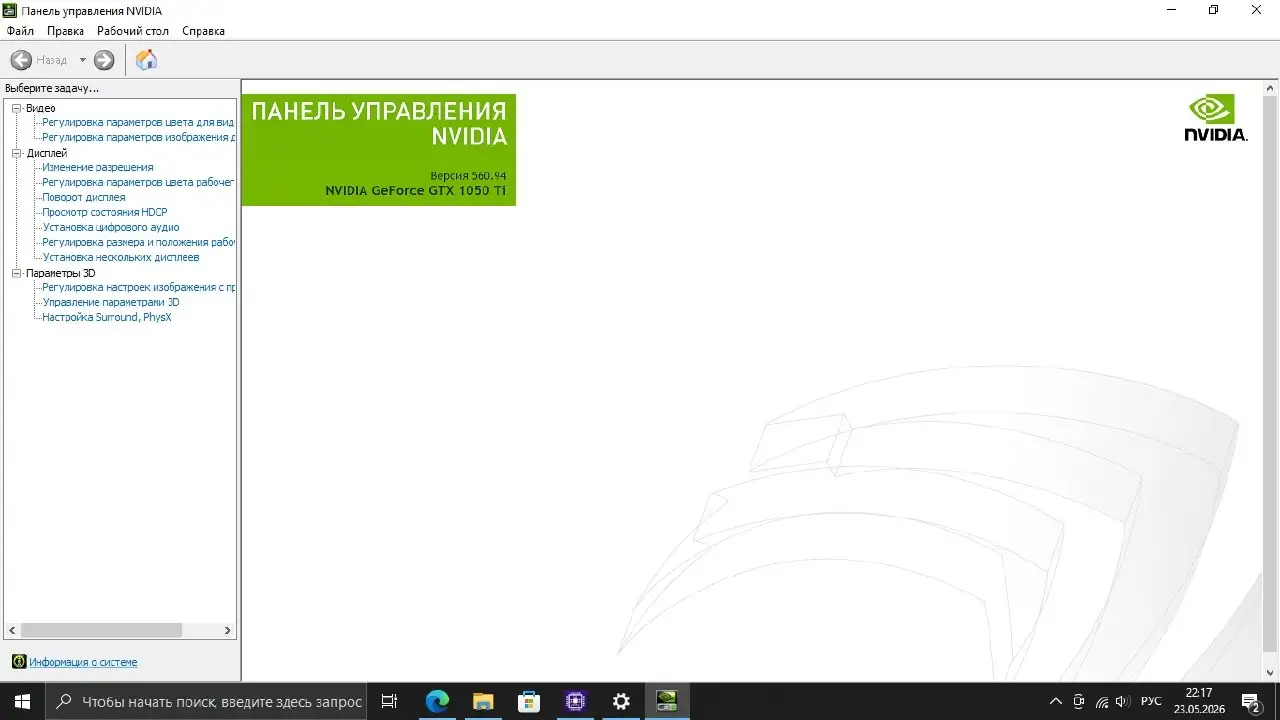1280x720 pixels.
Task: Collapse the Видео tree section
Action: pyautogui.click(x=16, y=108)
